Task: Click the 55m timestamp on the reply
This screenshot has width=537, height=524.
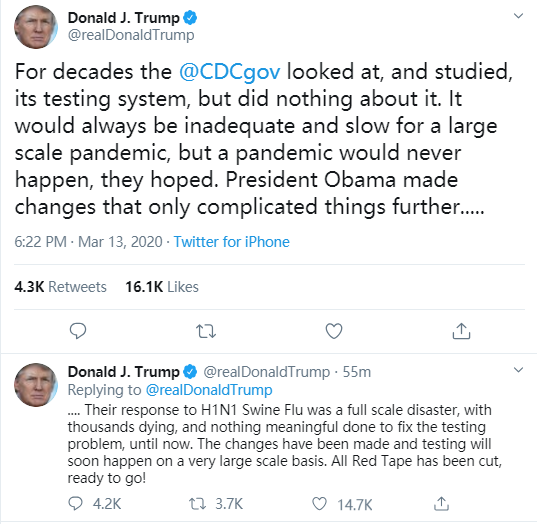Action: [357, 372]
